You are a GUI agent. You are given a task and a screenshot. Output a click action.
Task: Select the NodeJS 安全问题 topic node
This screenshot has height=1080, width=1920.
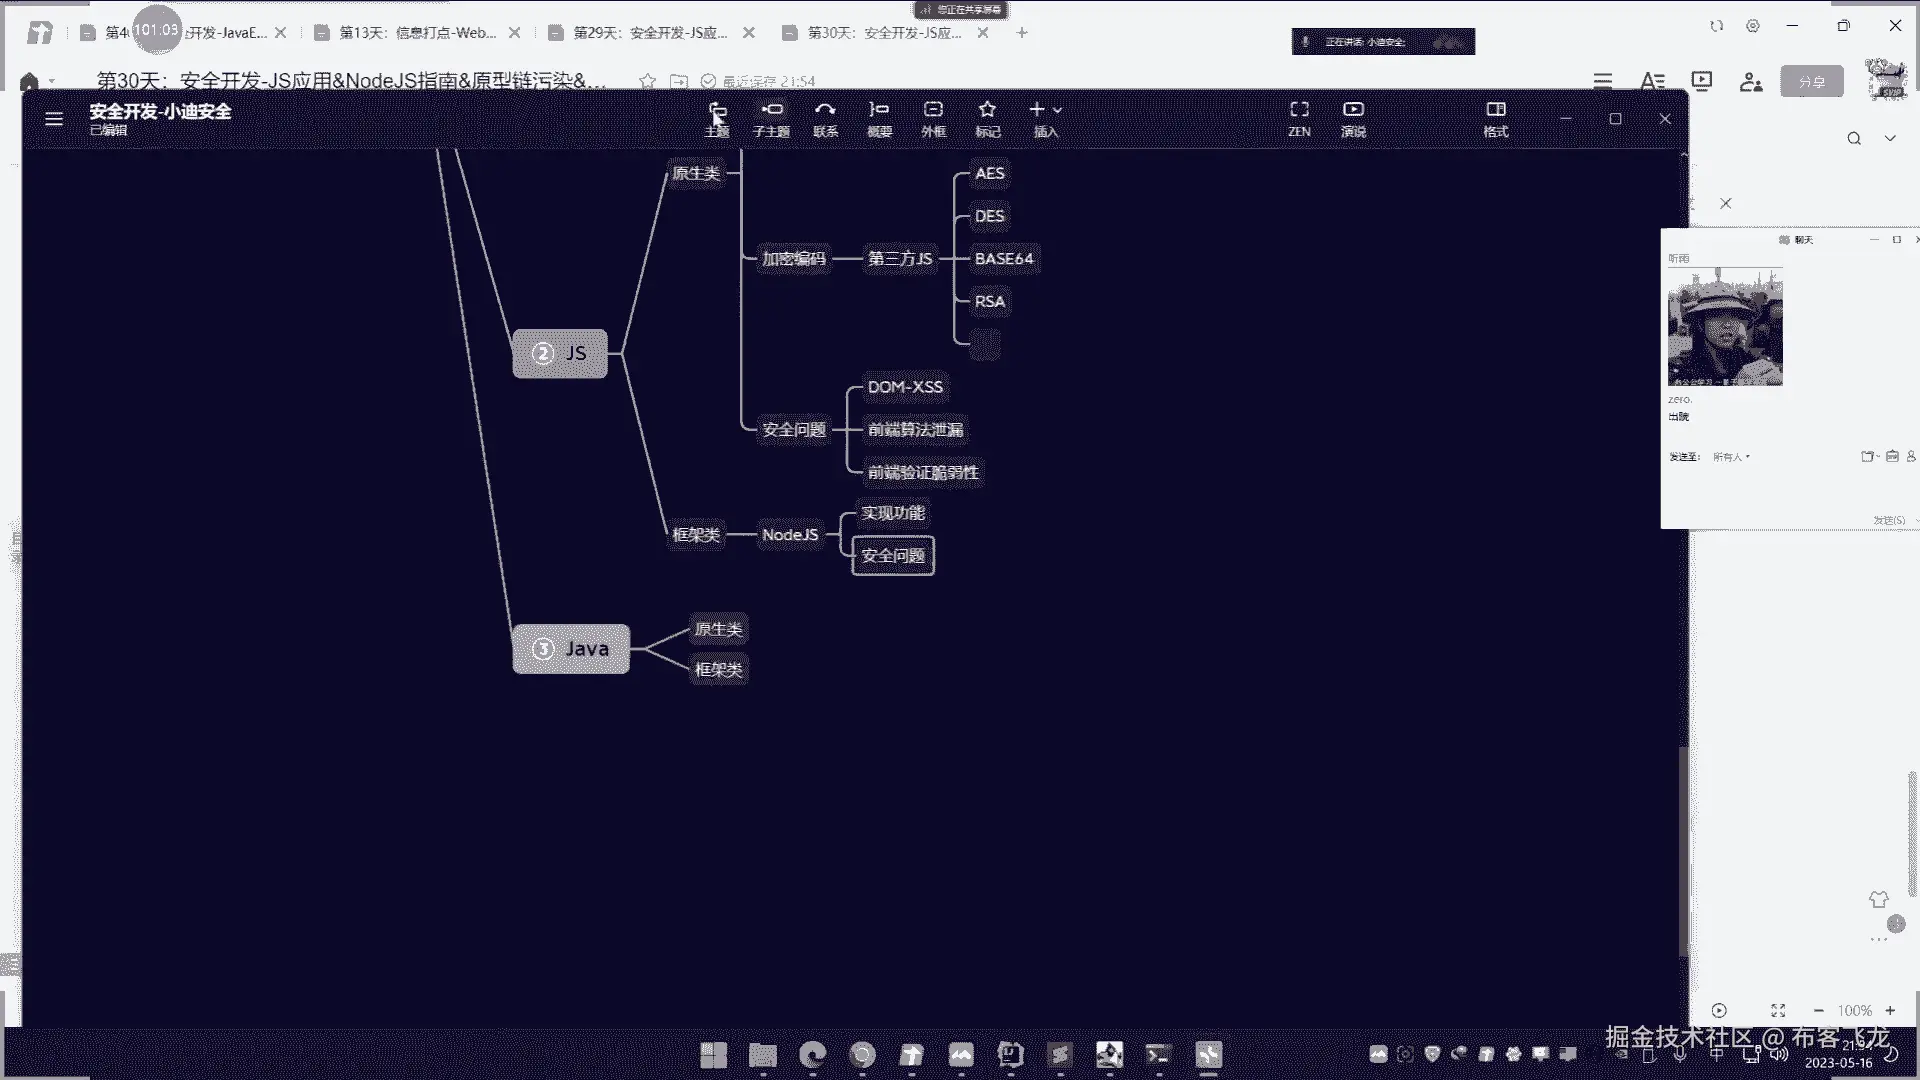tap(893, 556)
